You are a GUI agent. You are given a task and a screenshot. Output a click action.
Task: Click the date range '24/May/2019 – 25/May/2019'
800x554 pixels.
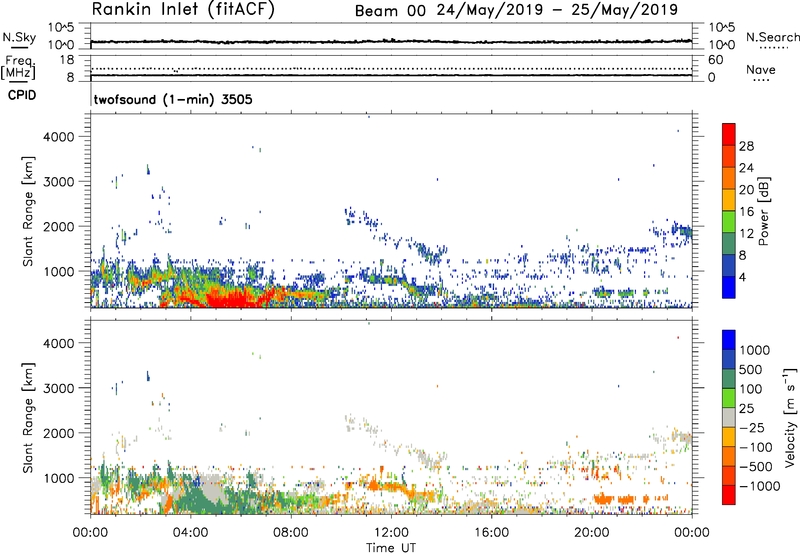click(557, 10)
